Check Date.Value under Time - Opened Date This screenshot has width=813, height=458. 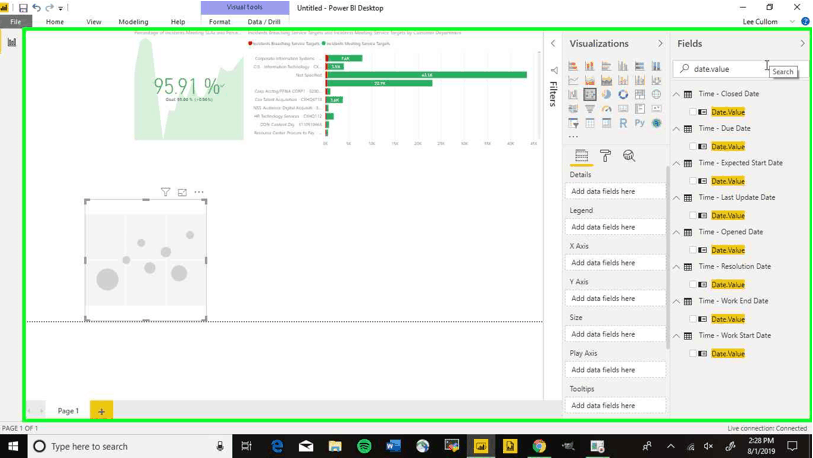(x=693, y=249)
